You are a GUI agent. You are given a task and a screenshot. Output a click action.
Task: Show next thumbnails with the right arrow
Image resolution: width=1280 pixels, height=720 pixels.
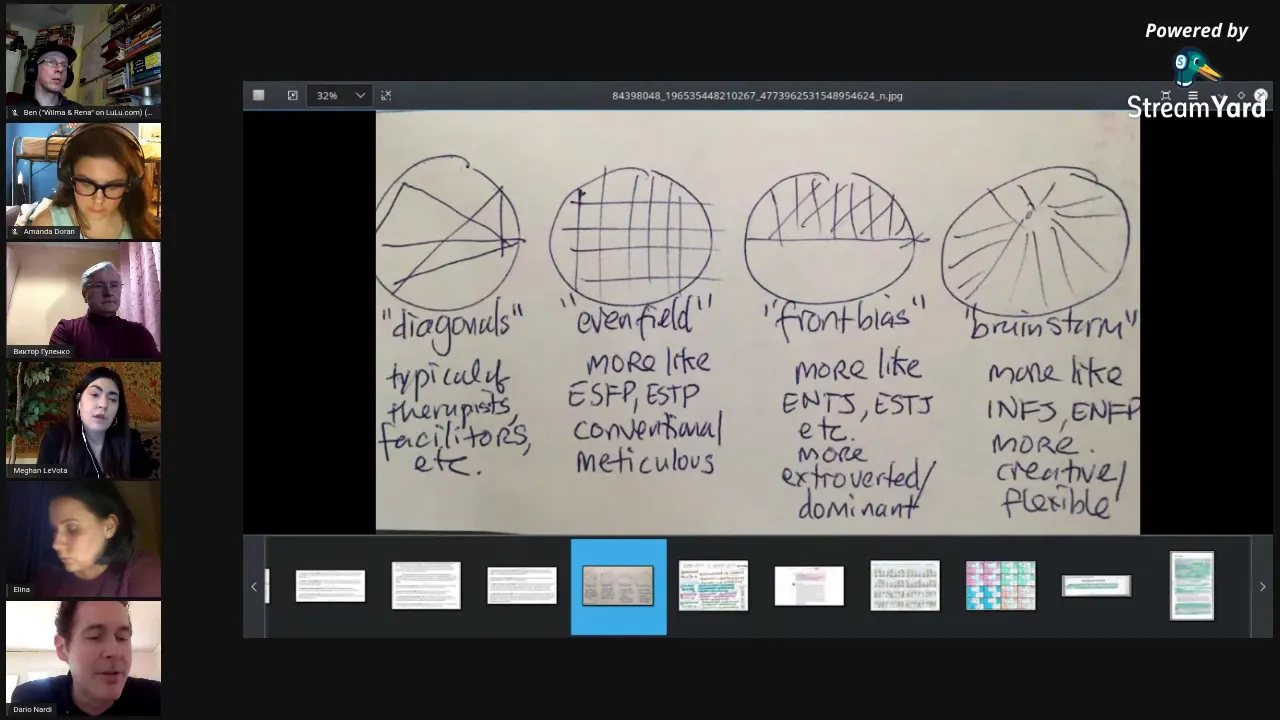[x=1262, y=587]
